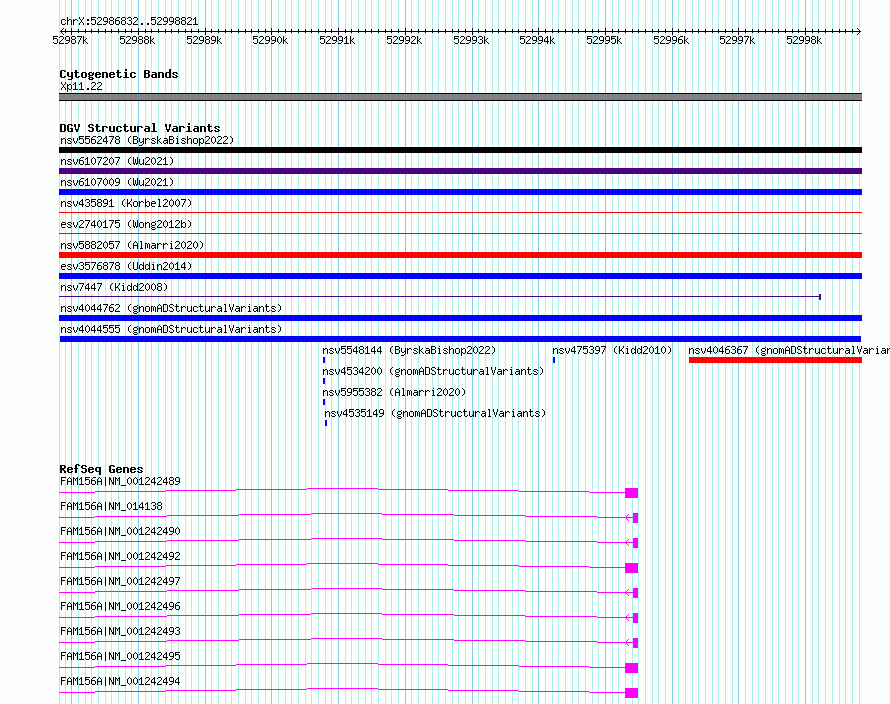Click the magenta exon block of NM_001242496
This screenshot has width=890, height=704.
click(636, 618)
